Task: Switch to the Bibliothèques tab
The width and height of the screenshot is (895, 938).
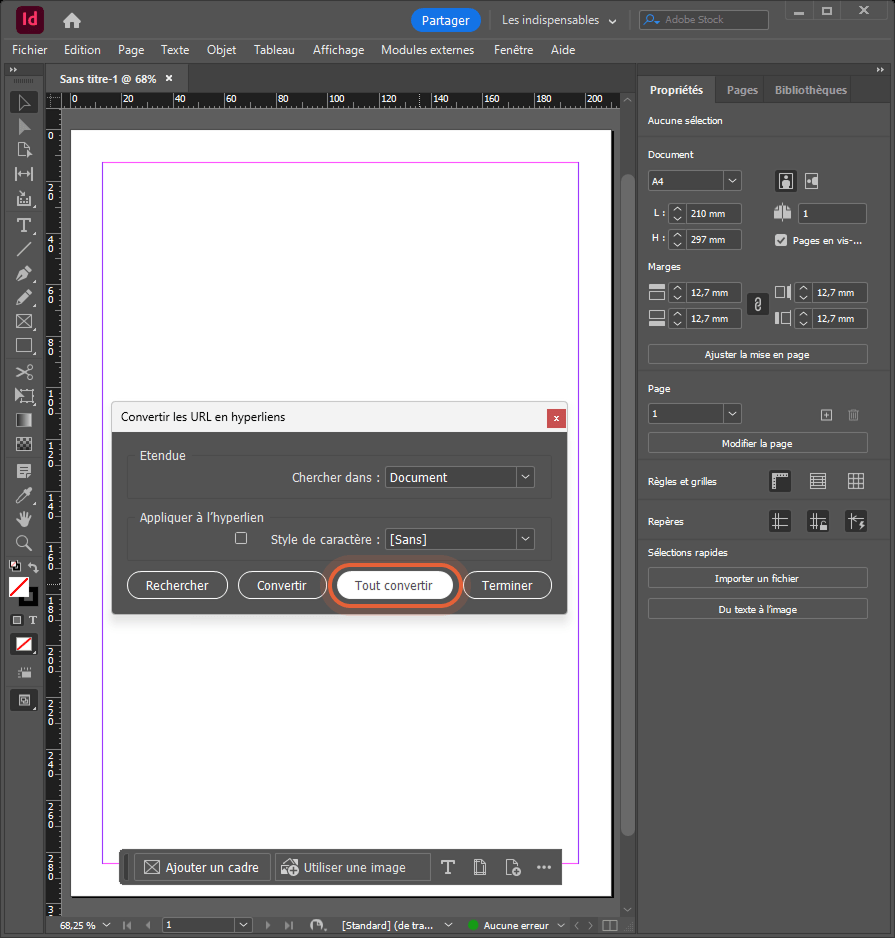Action: pos(811,90)
